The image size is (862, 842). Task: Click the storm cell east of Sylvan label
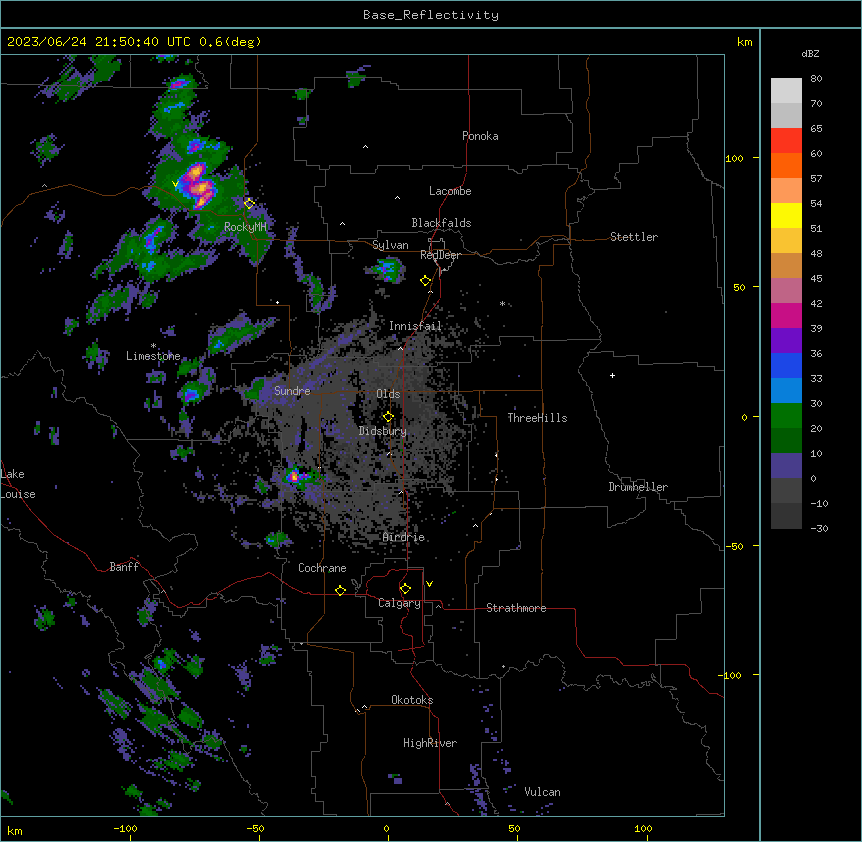(x=388, y=270)
